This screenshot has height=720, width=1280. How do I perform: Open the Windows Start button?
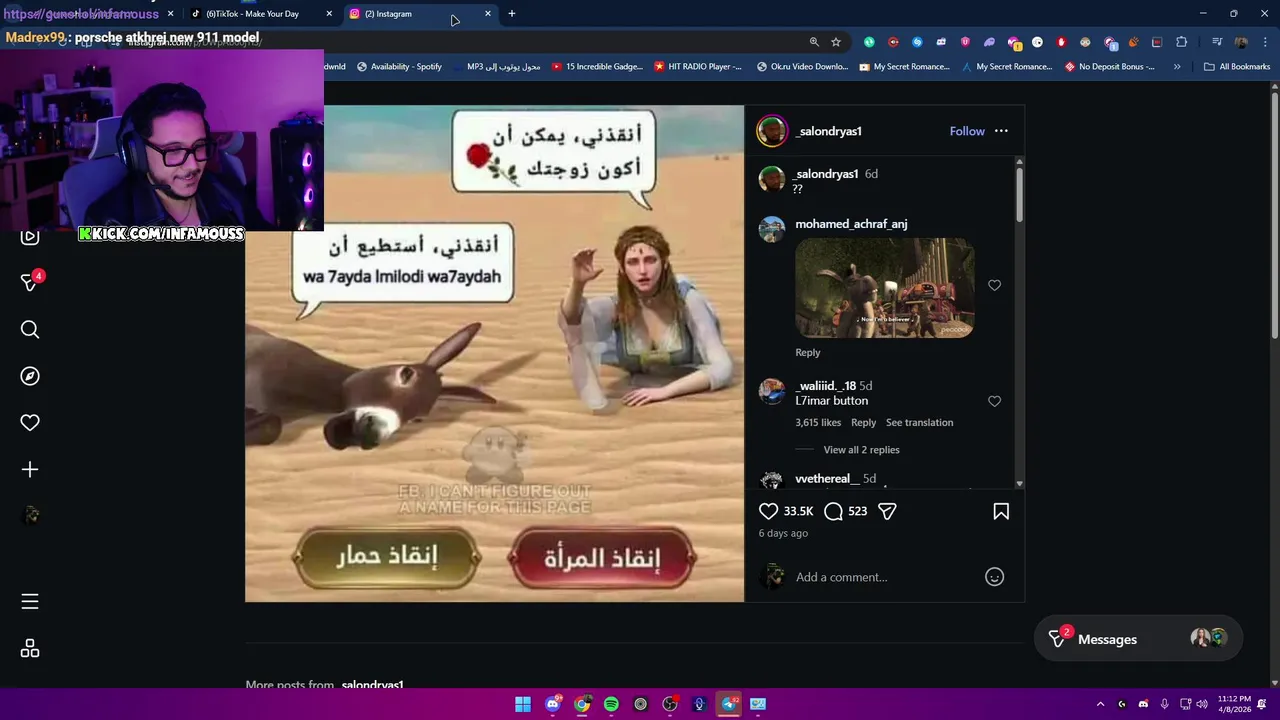point(523,704)
